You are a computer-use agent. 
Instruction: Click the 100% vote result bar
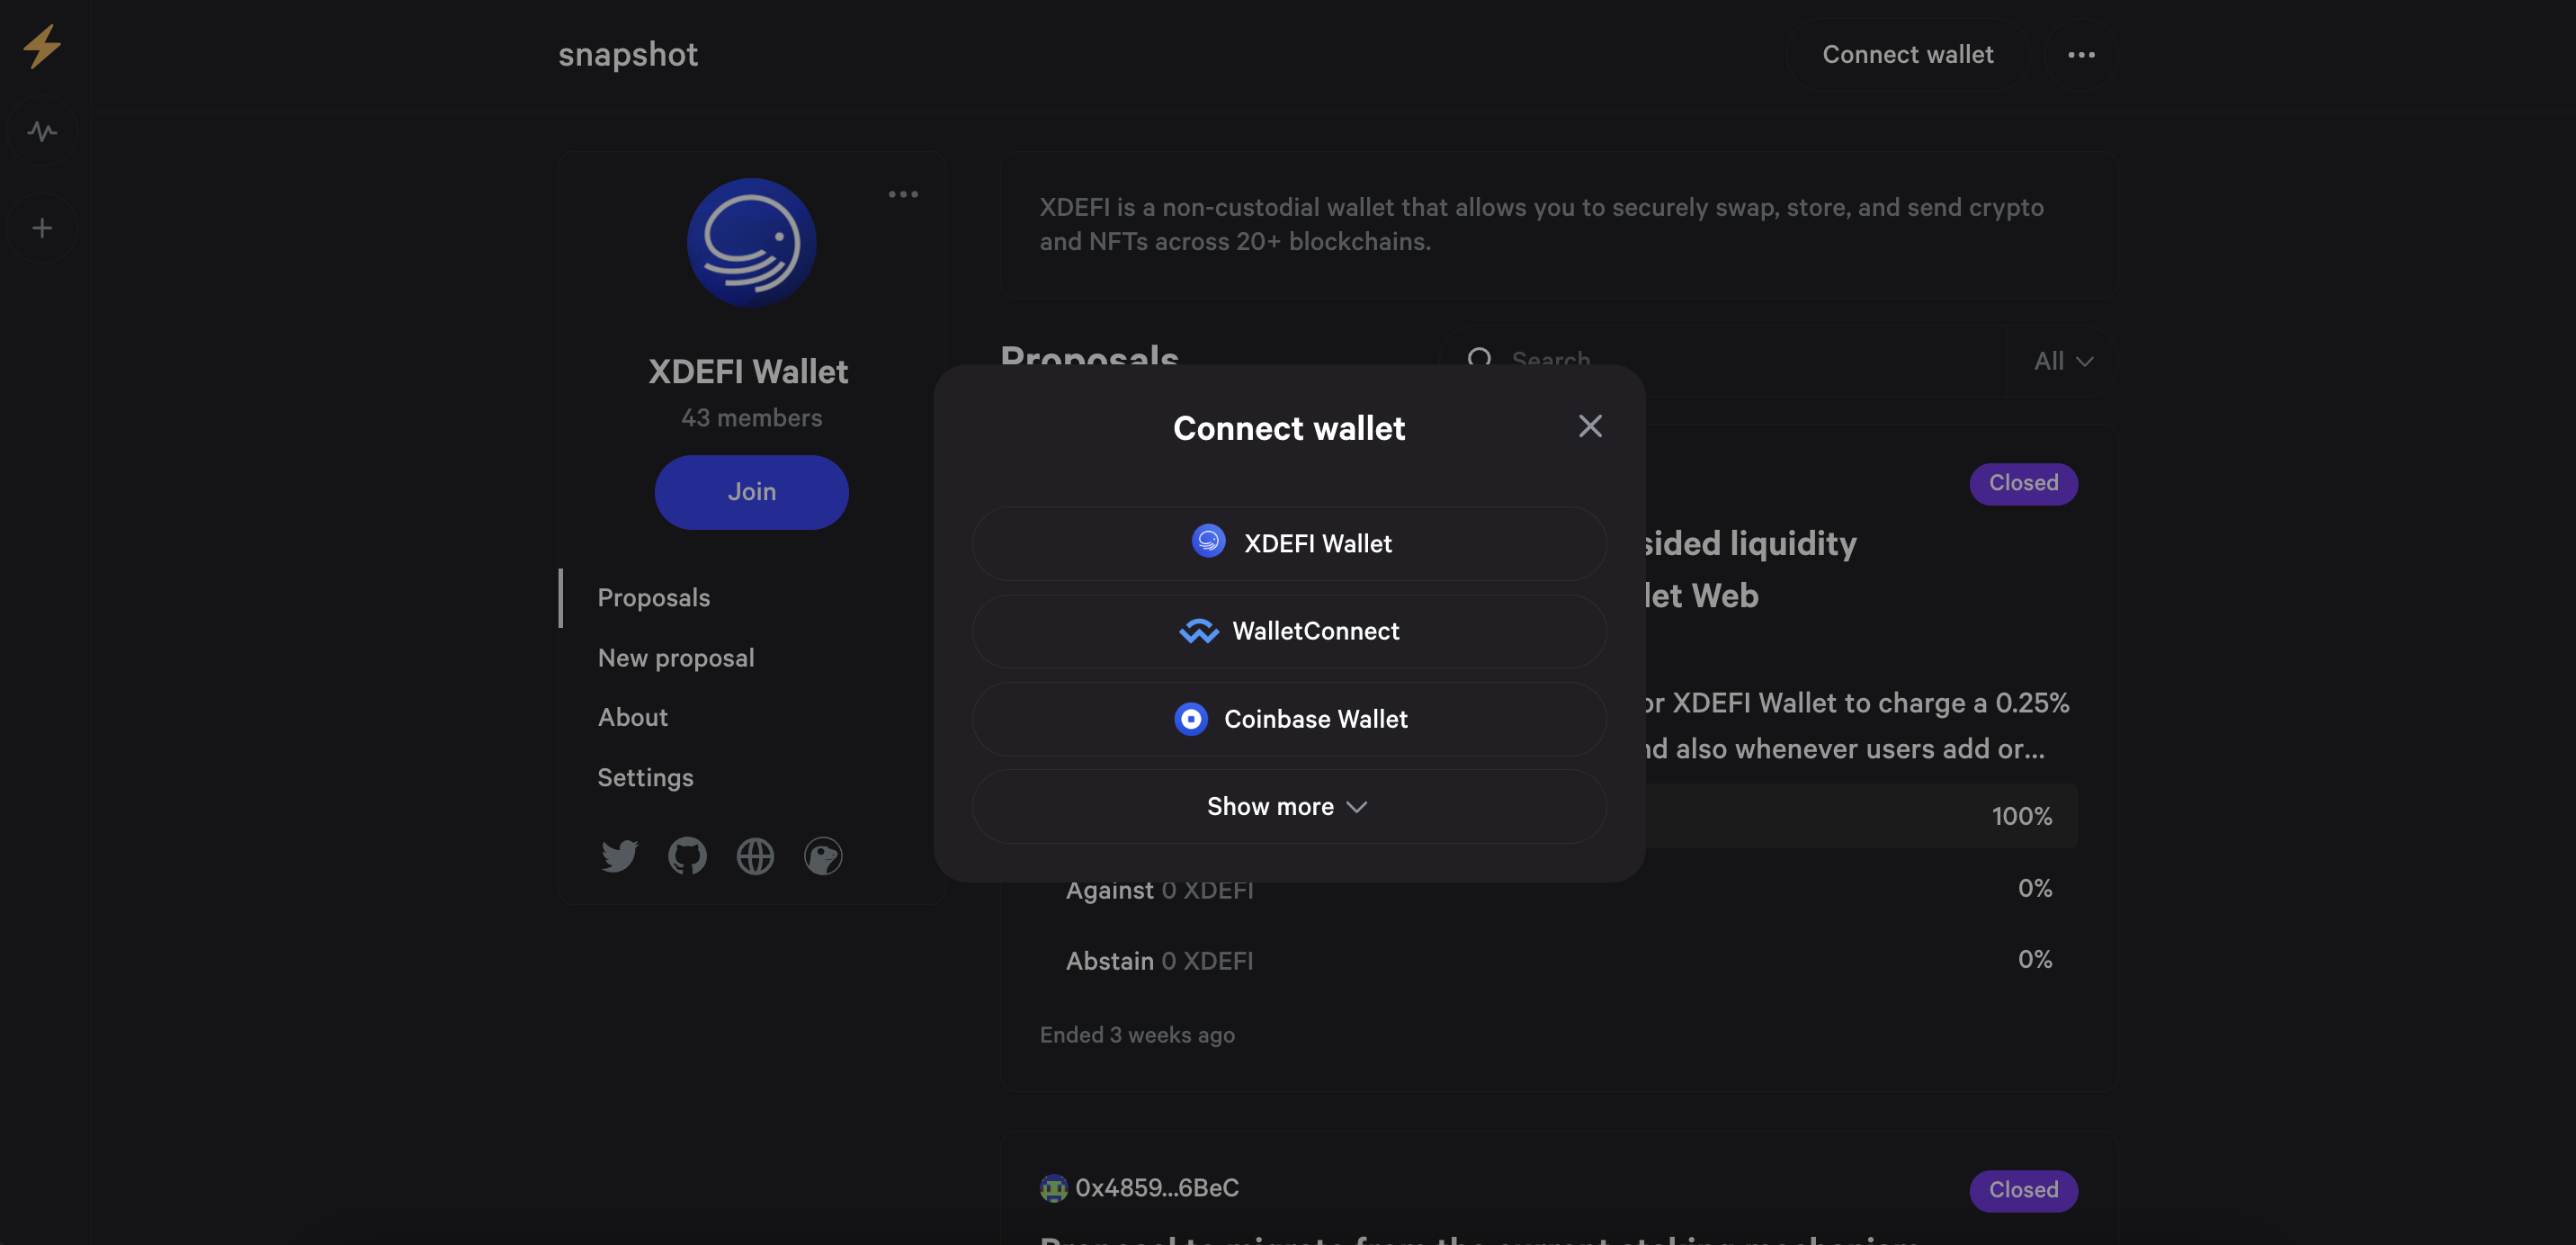[x=1861, y=815]
